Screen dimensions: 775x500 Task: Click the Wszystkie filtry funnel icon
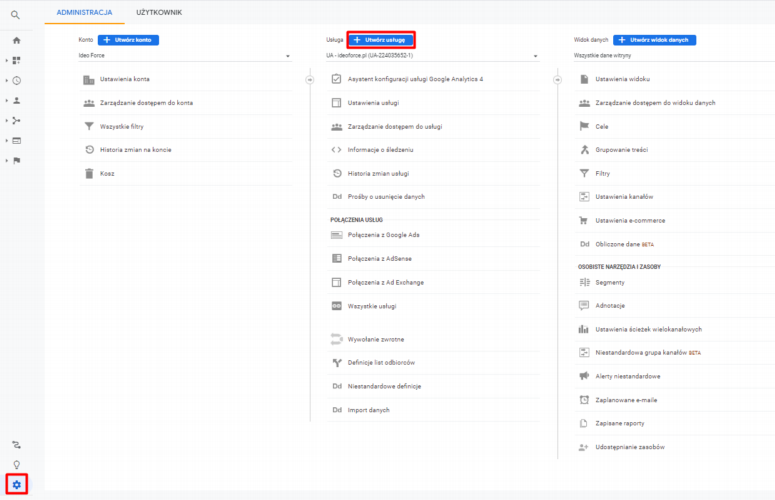point(89,127)
